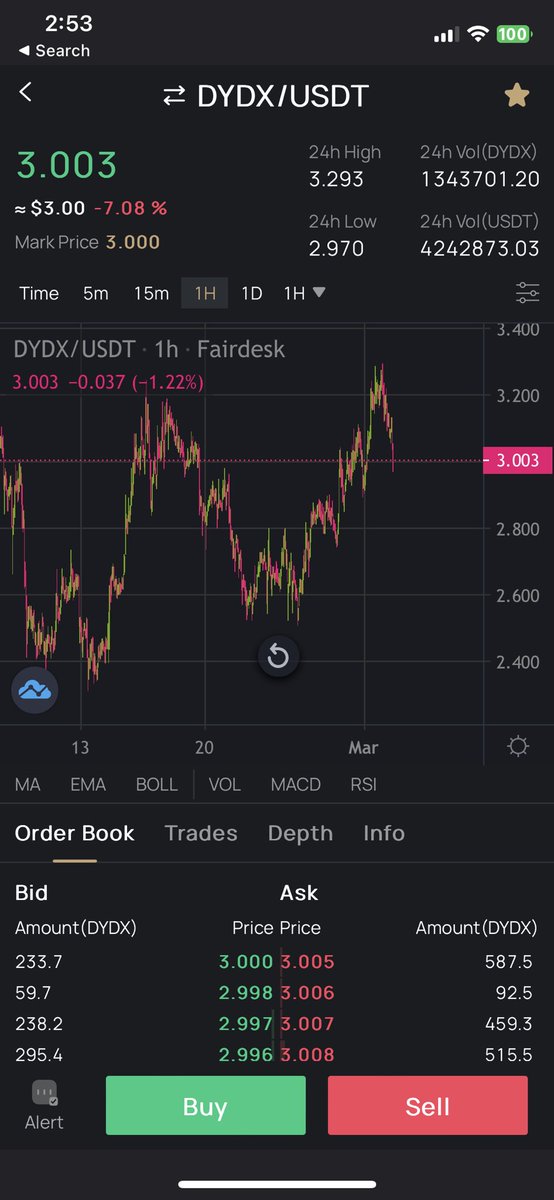This screenshot has width=554, height=1200.
Task: Tap the Mark Price 3.000 value
Action: 133,243
